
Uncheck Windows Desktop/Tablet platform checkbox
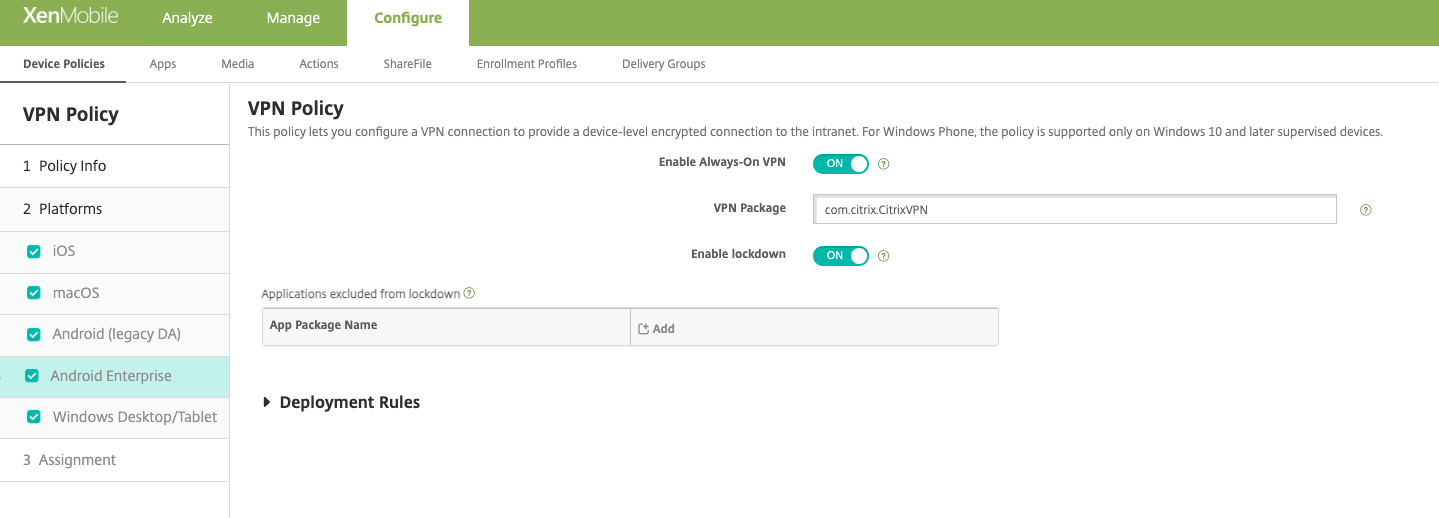[x=34, y=417]
